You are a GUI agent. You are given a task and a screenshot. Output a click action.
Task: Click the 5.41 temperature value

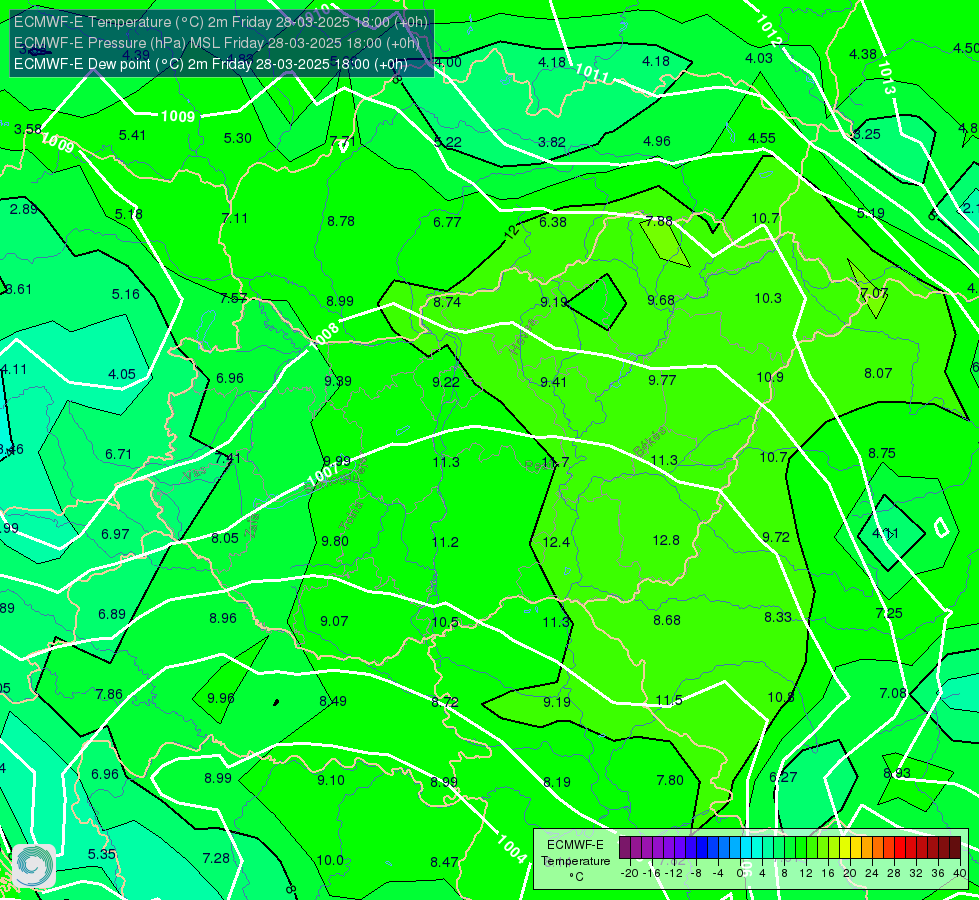pyautogui.click(x=132, y=136)
